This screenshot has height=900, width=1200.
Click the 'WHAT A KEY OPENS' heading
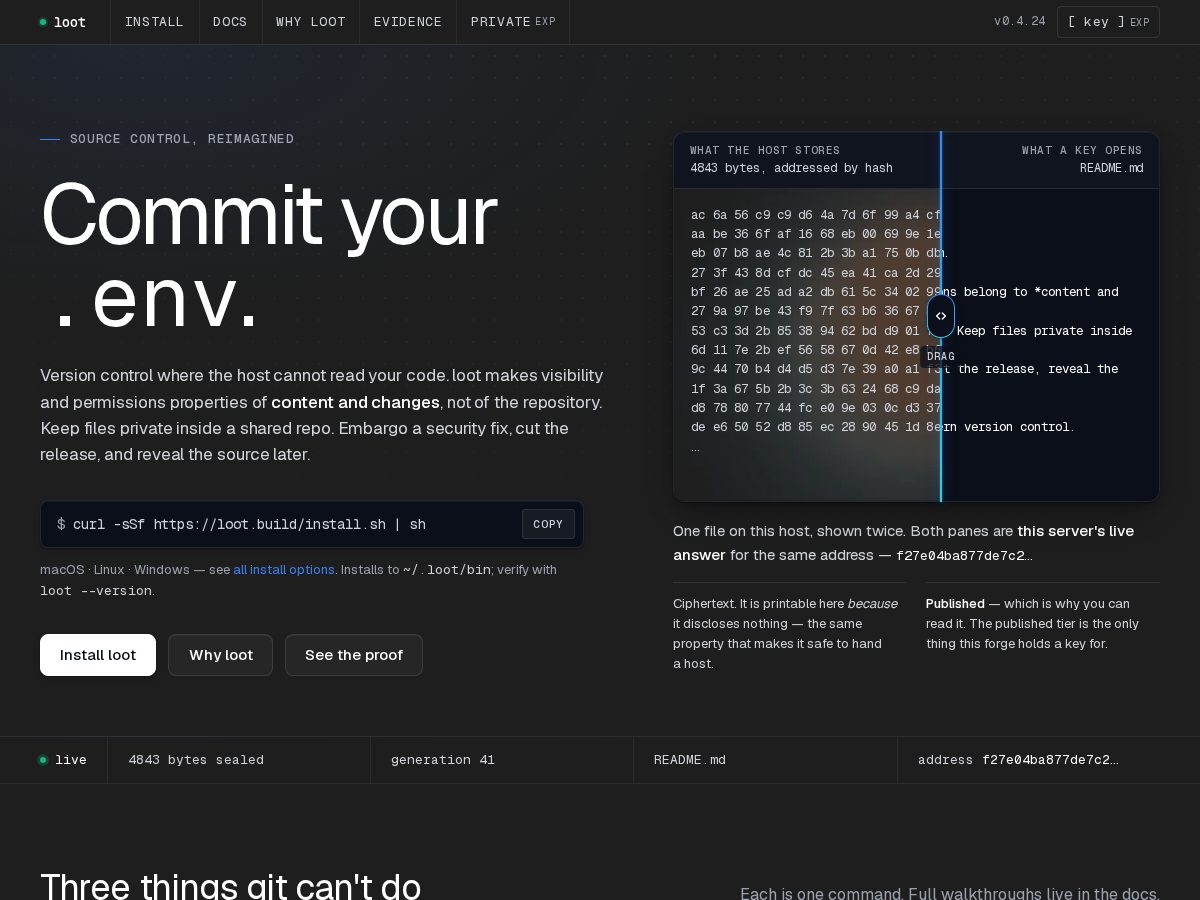pos(1082,150)
